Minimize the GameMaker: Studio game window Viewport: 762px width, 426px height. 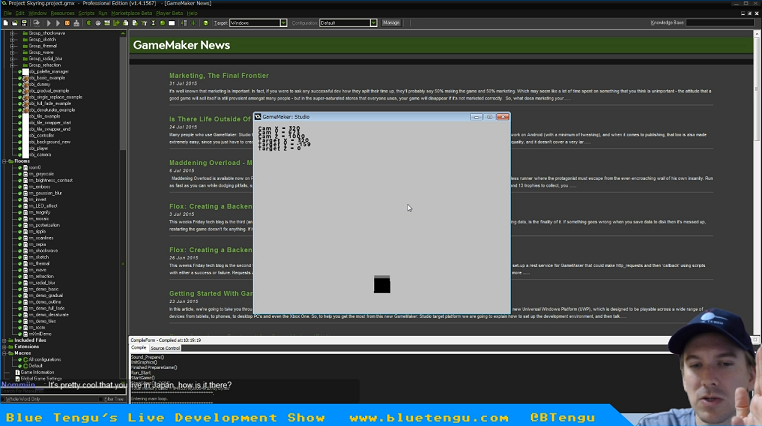[476, 117]
